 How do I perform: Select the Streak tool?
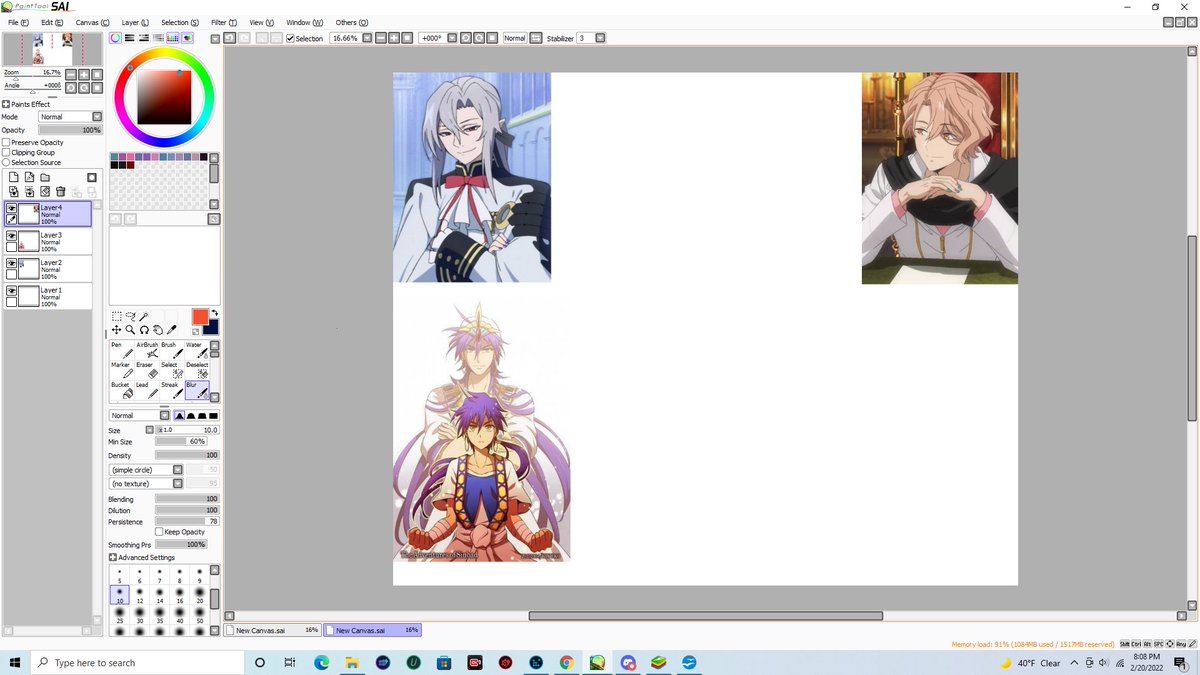pos(172,390)
